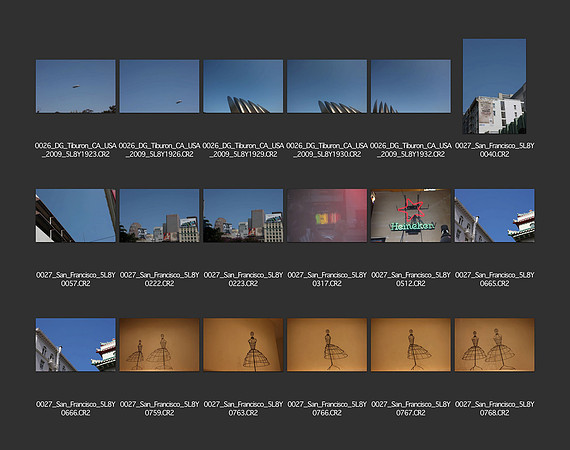Click filename ending _2009_5L8Y1923.CR2
This screenshot has width=570, height=450.
click(x=76, y=150)
